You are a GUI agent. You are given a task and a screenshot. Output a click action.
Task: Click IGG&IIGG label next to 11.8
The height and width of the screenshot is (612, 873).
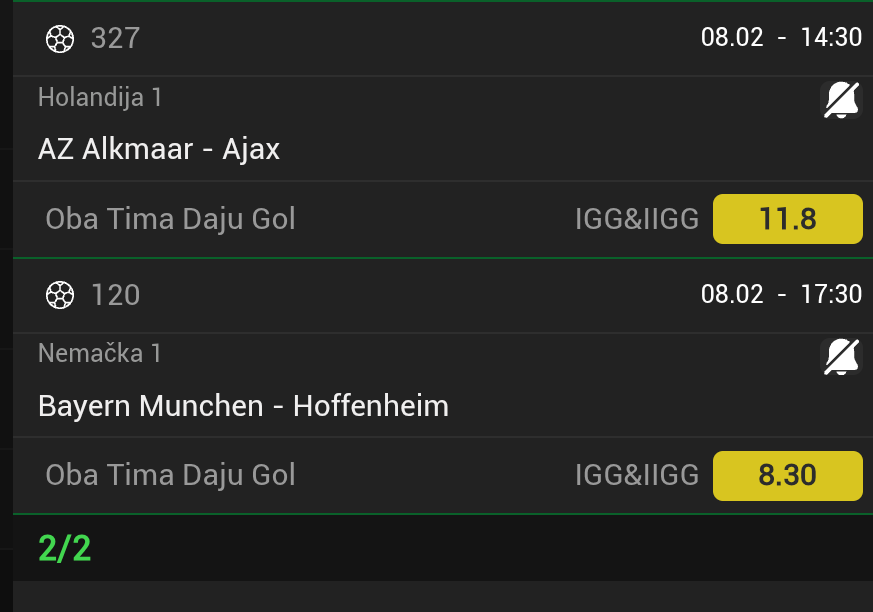(x=636, y=219)
